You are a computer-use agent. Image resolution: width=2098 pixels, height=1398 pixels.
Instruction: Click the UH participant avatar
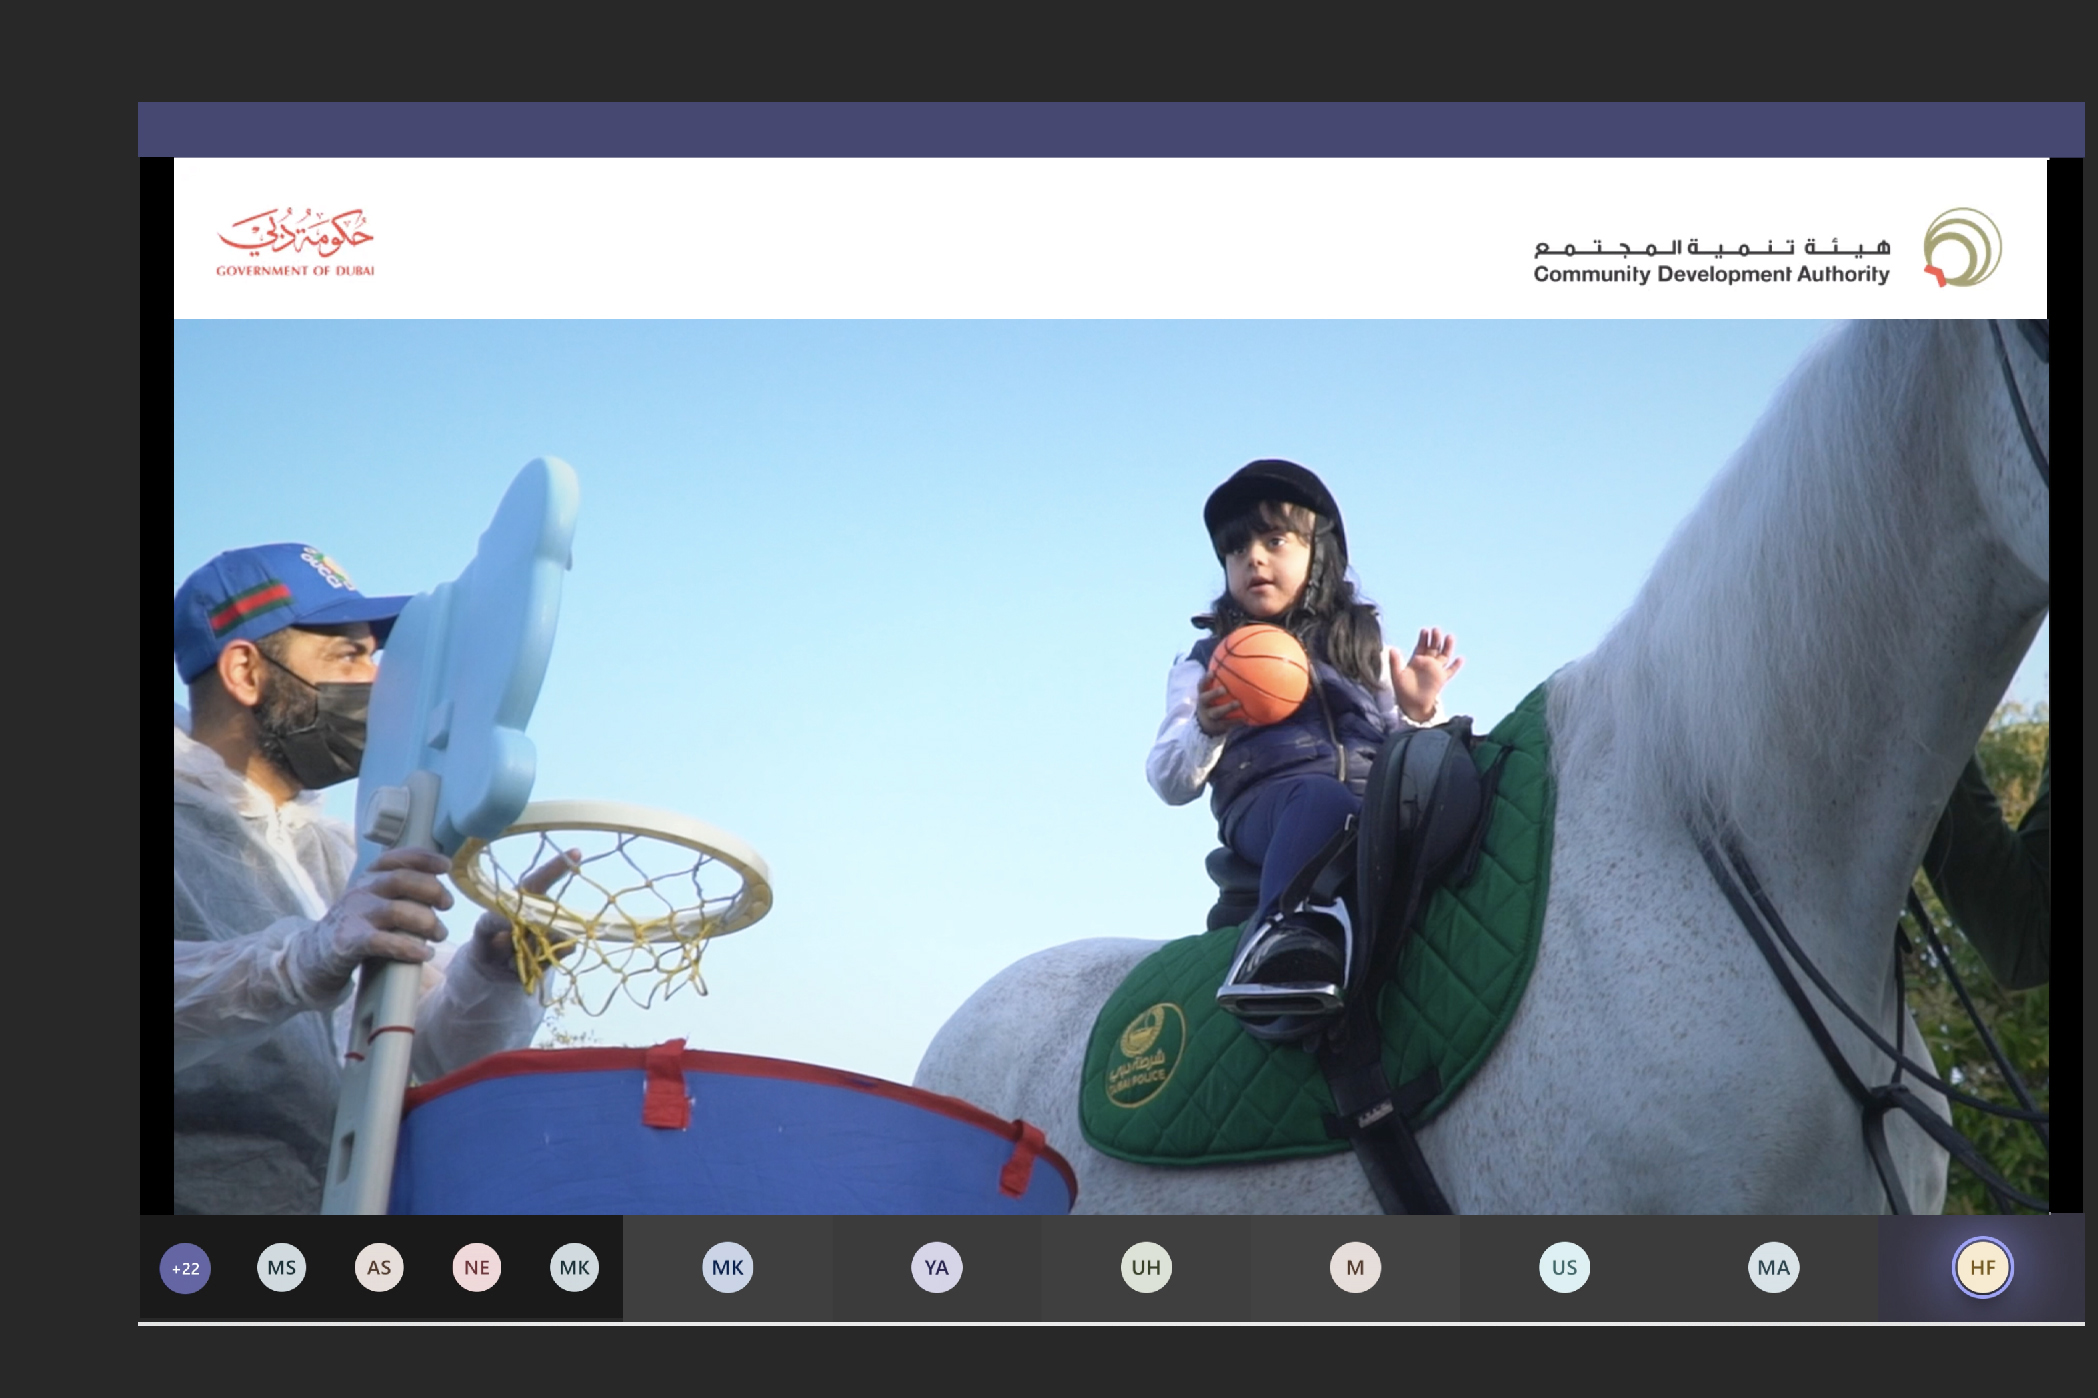[1146, 1268]
